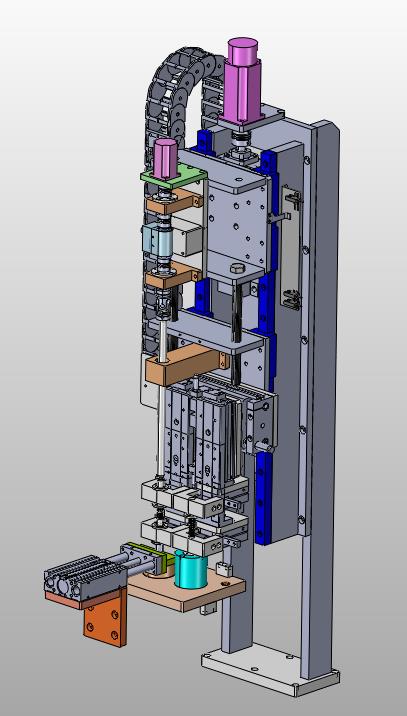
Task: Click the large tan block on the shaft
Action: point(185,364)
